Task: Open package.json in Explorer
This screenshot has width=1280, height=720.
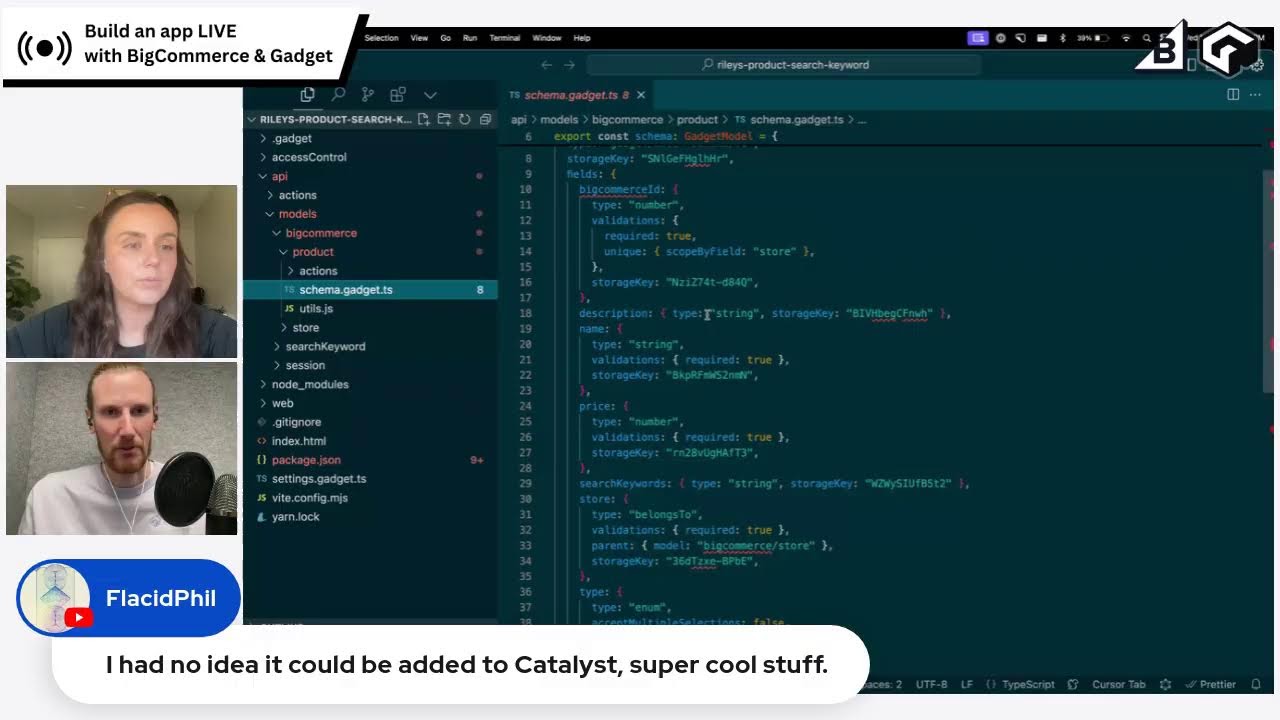Action: point(370,460)
